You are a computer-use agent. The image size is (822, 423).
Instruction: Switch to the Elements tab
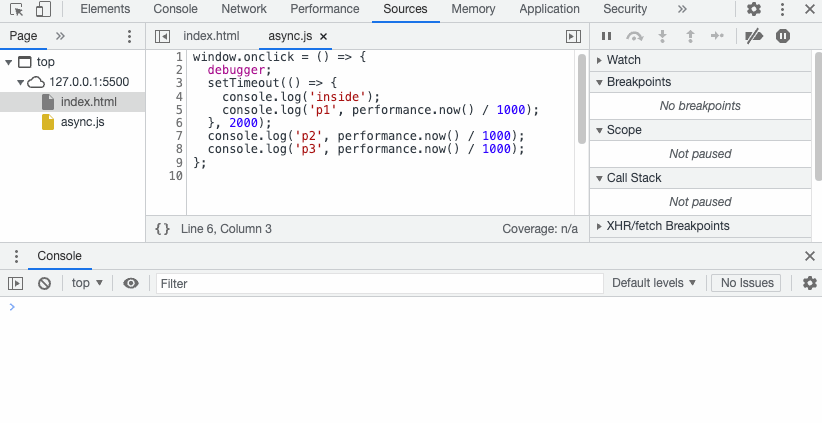[x=105, y=9]
